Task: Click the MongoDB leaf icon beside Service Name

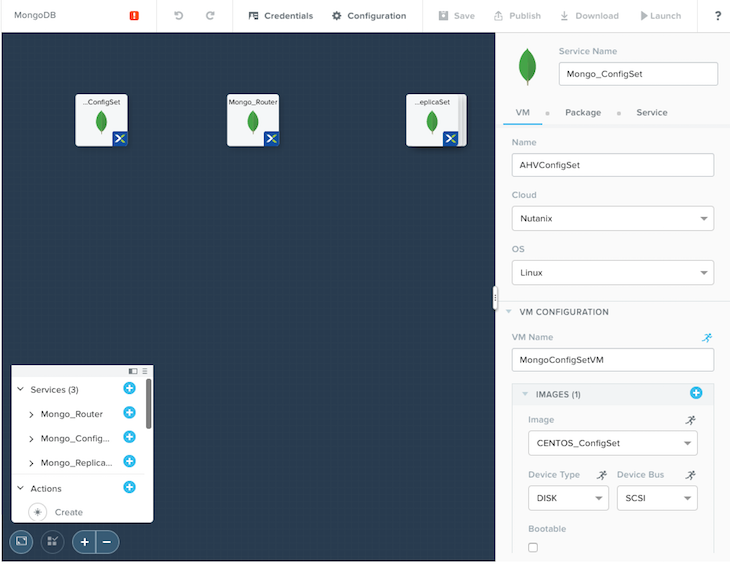Action: point(527,67)
